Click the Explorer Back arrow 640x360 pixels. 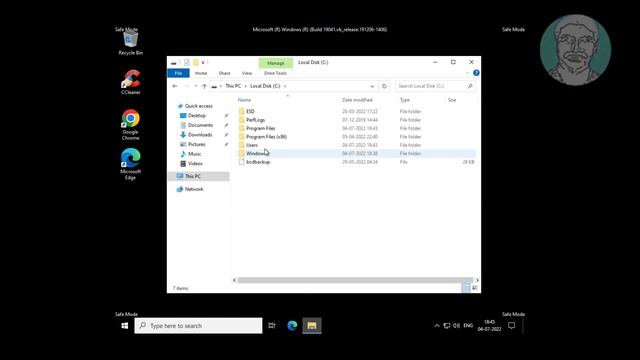175,86
